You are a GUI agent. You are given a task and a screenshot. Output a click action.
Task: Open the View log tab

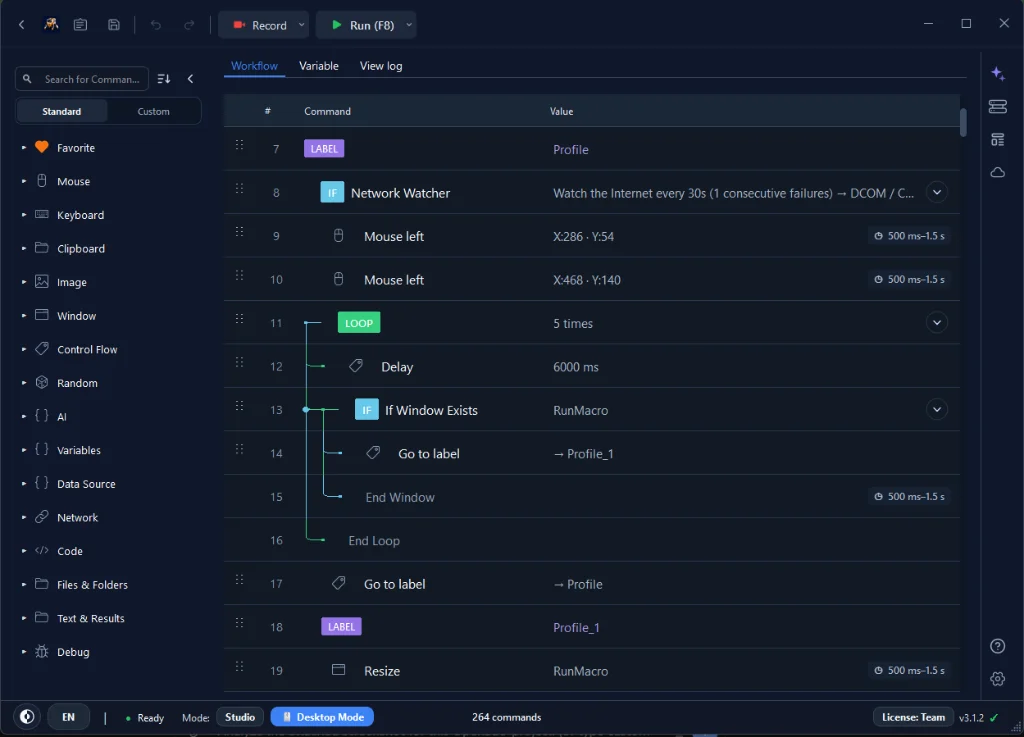coord(381,66)
